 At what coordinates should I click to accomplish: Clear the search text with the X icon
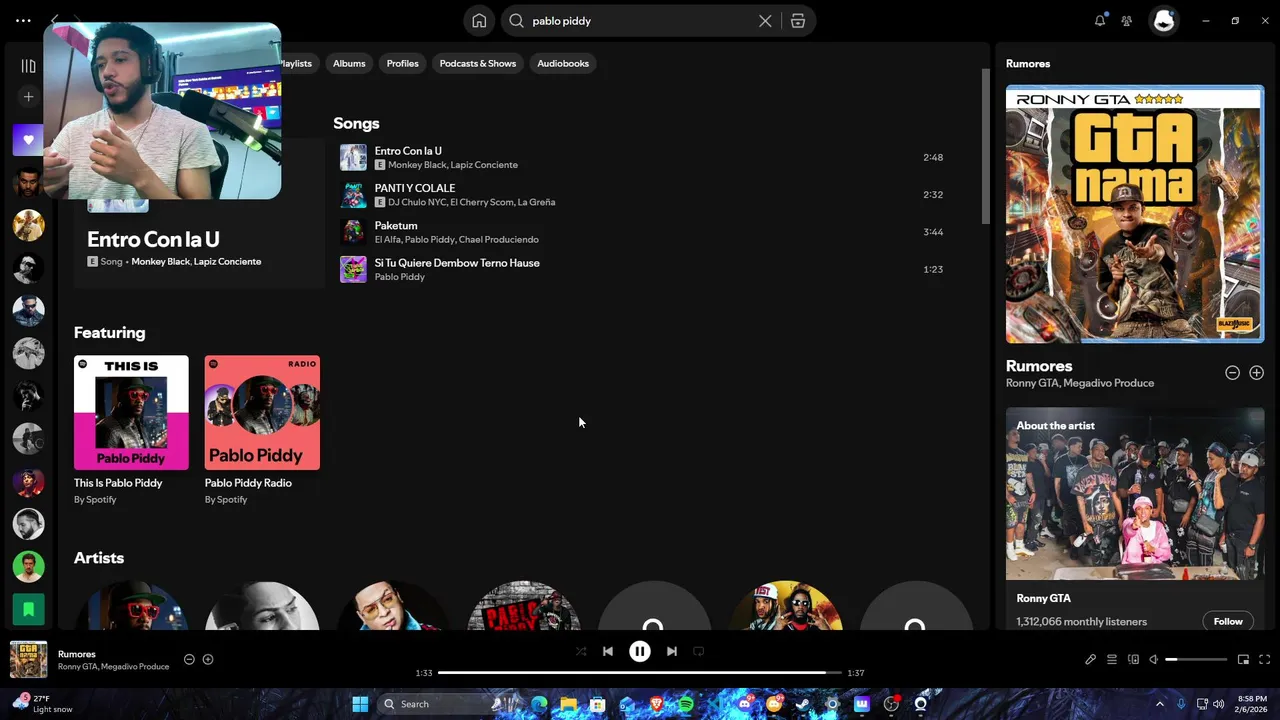[765, 21]
